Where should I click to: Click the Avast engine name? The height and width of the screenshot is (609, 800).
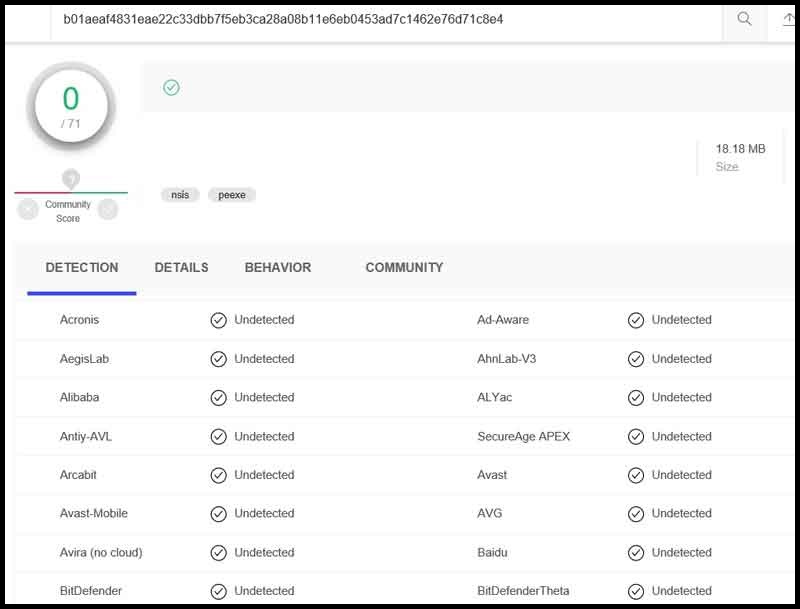click(x=492, y=475)
